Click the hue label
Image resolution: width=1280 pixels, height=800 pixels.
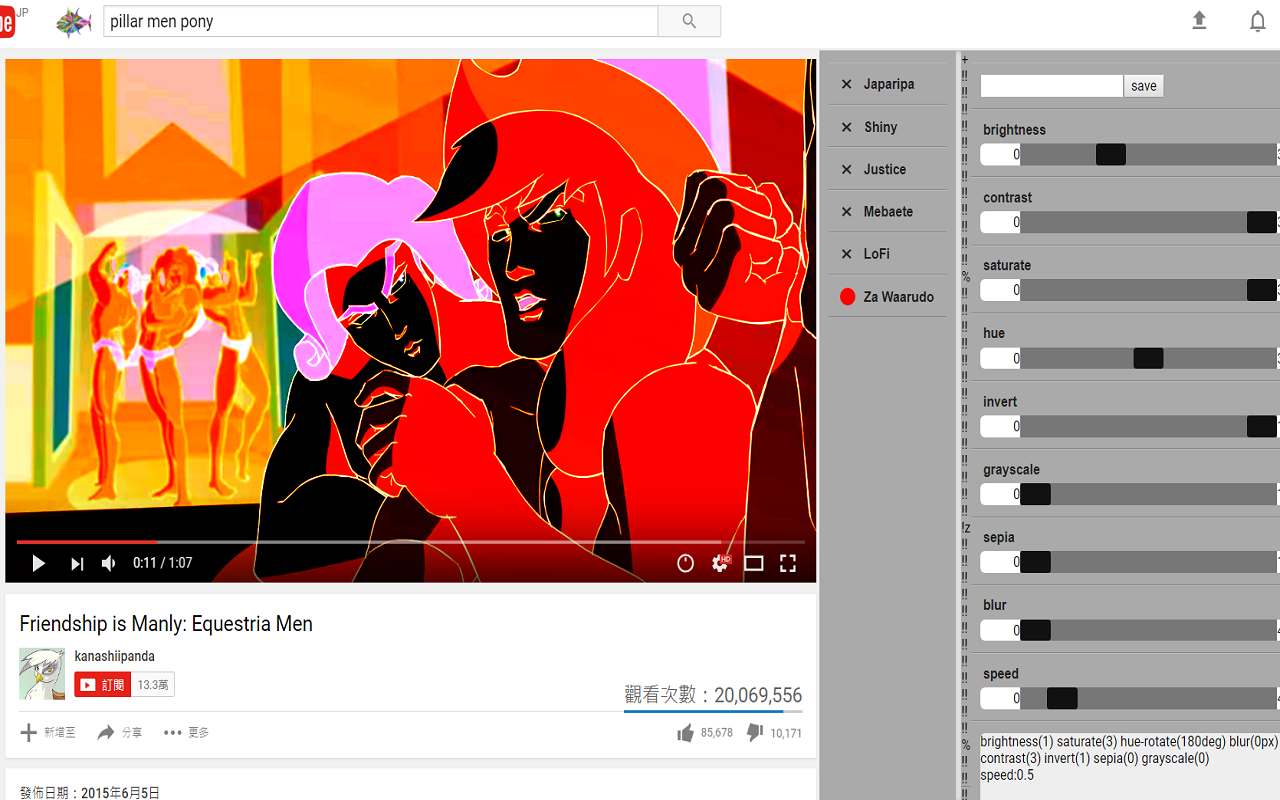(994, 333)
